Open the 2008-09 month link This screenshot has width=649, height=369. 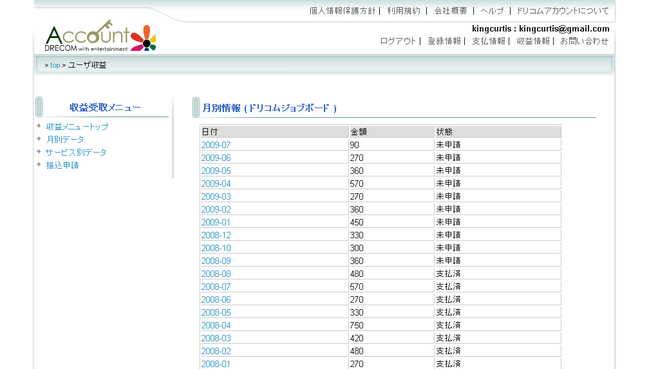pos(216,261)
